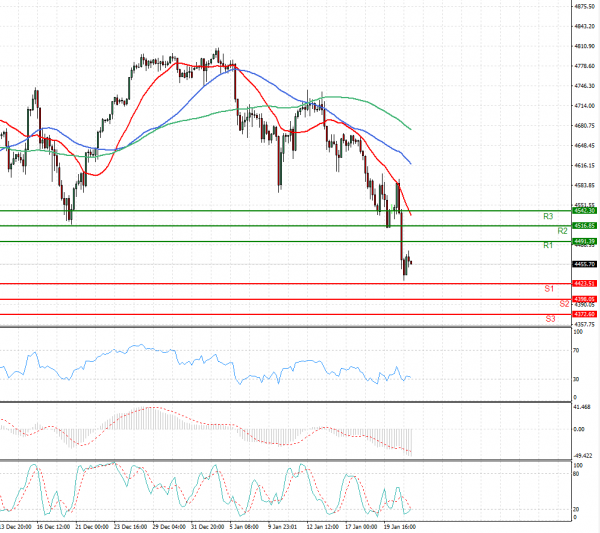Select the red 4398.06 price tag
This screenshot has width=600, height=533.
pyautogui.click(x=584, y=299)
